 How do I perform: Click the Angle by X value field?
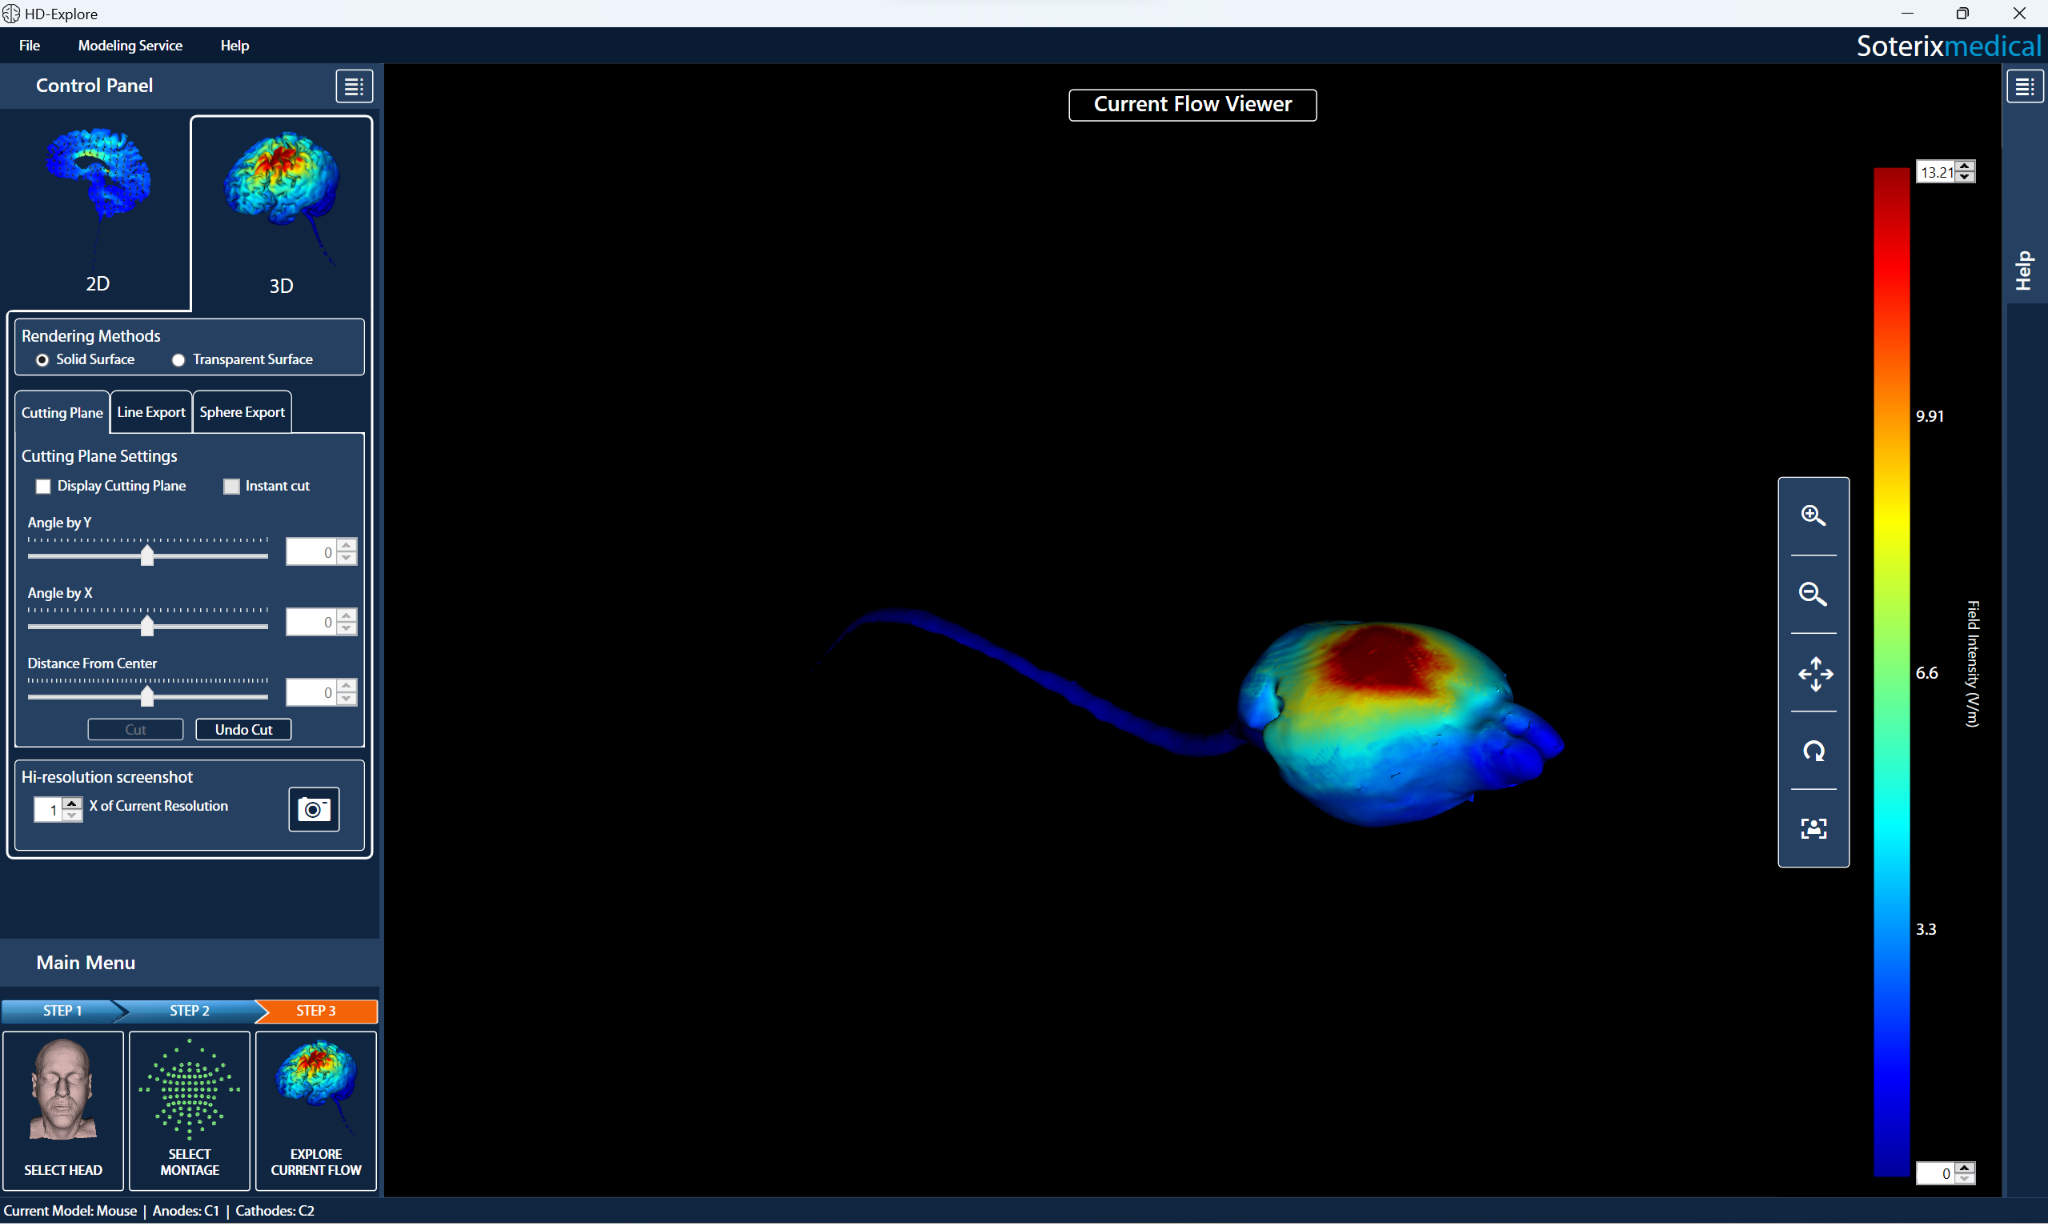click(311, 622)
